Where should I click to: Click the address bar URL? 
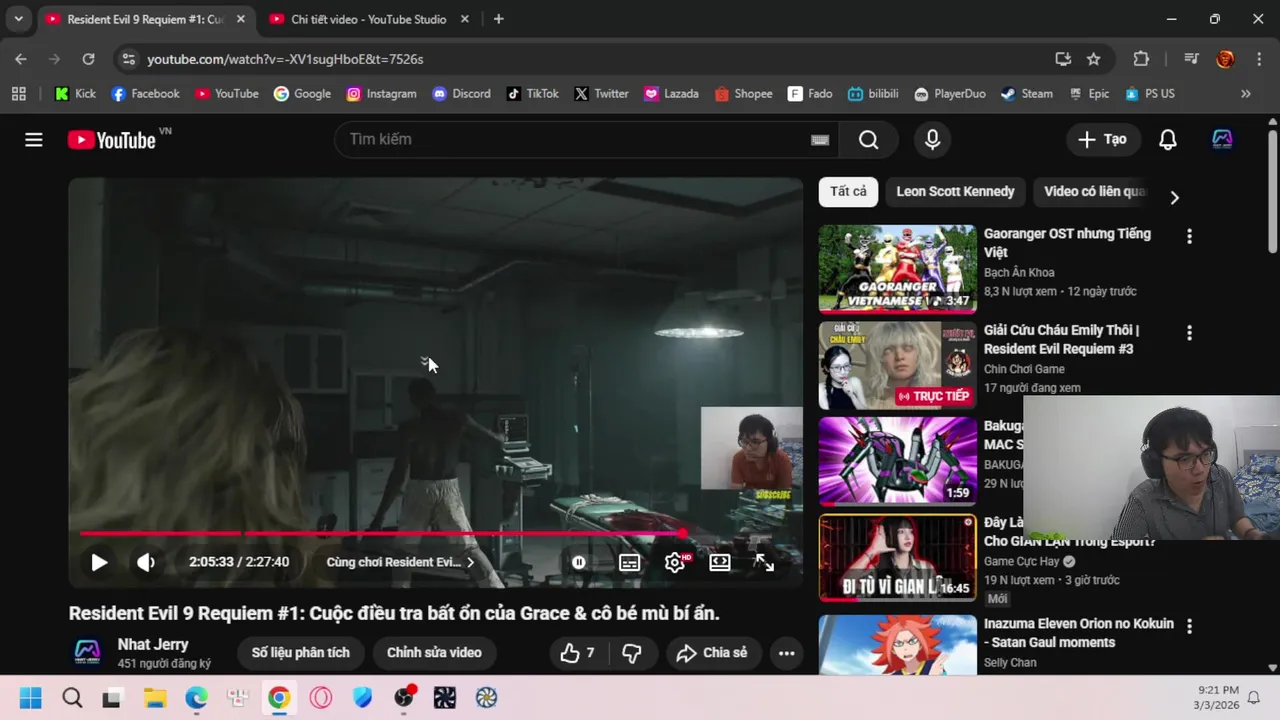click(x=285, y=59)
